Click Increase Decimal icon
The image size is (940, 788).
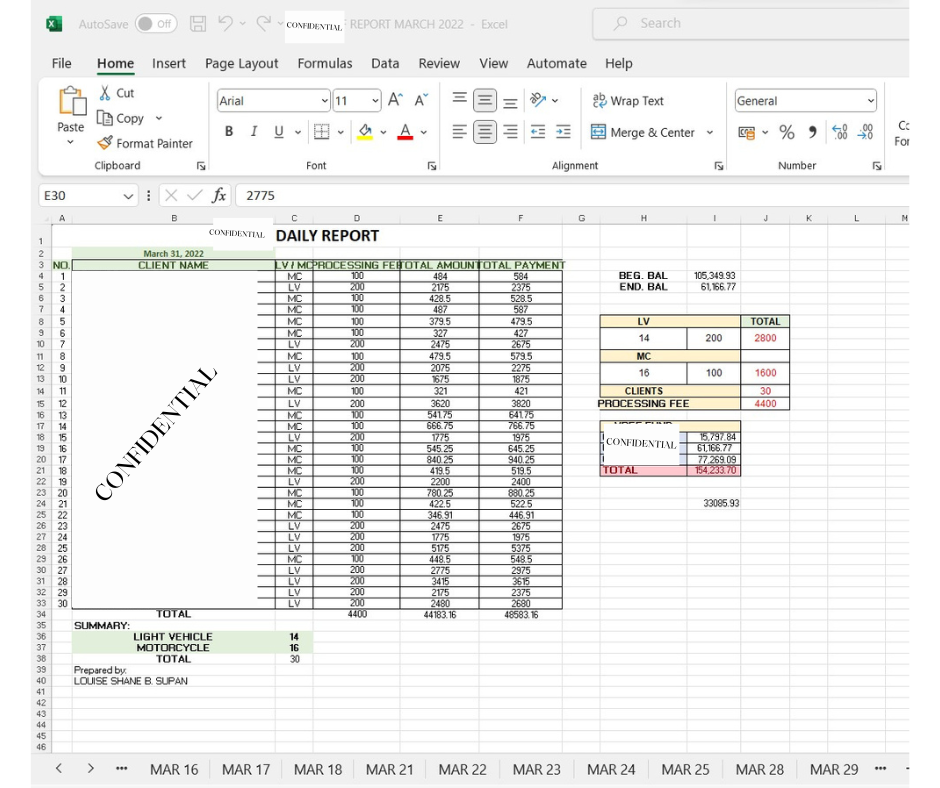[x=839, y=132]
